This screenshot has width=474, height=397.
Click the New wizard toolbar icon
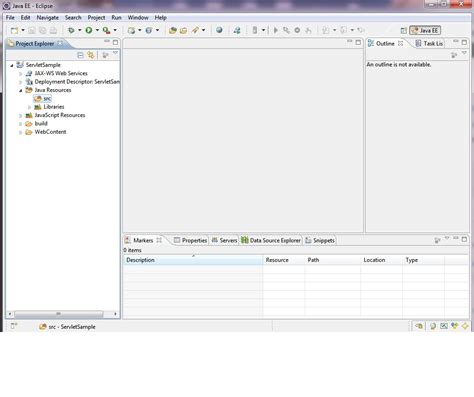(14, 30)
